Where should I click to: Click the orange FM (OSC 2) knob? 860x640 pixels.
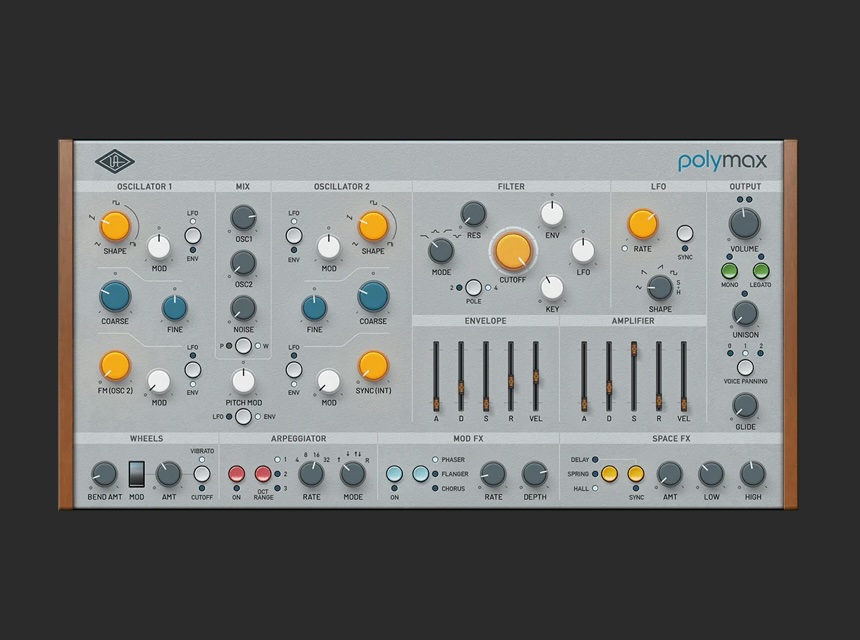(115, 366)
